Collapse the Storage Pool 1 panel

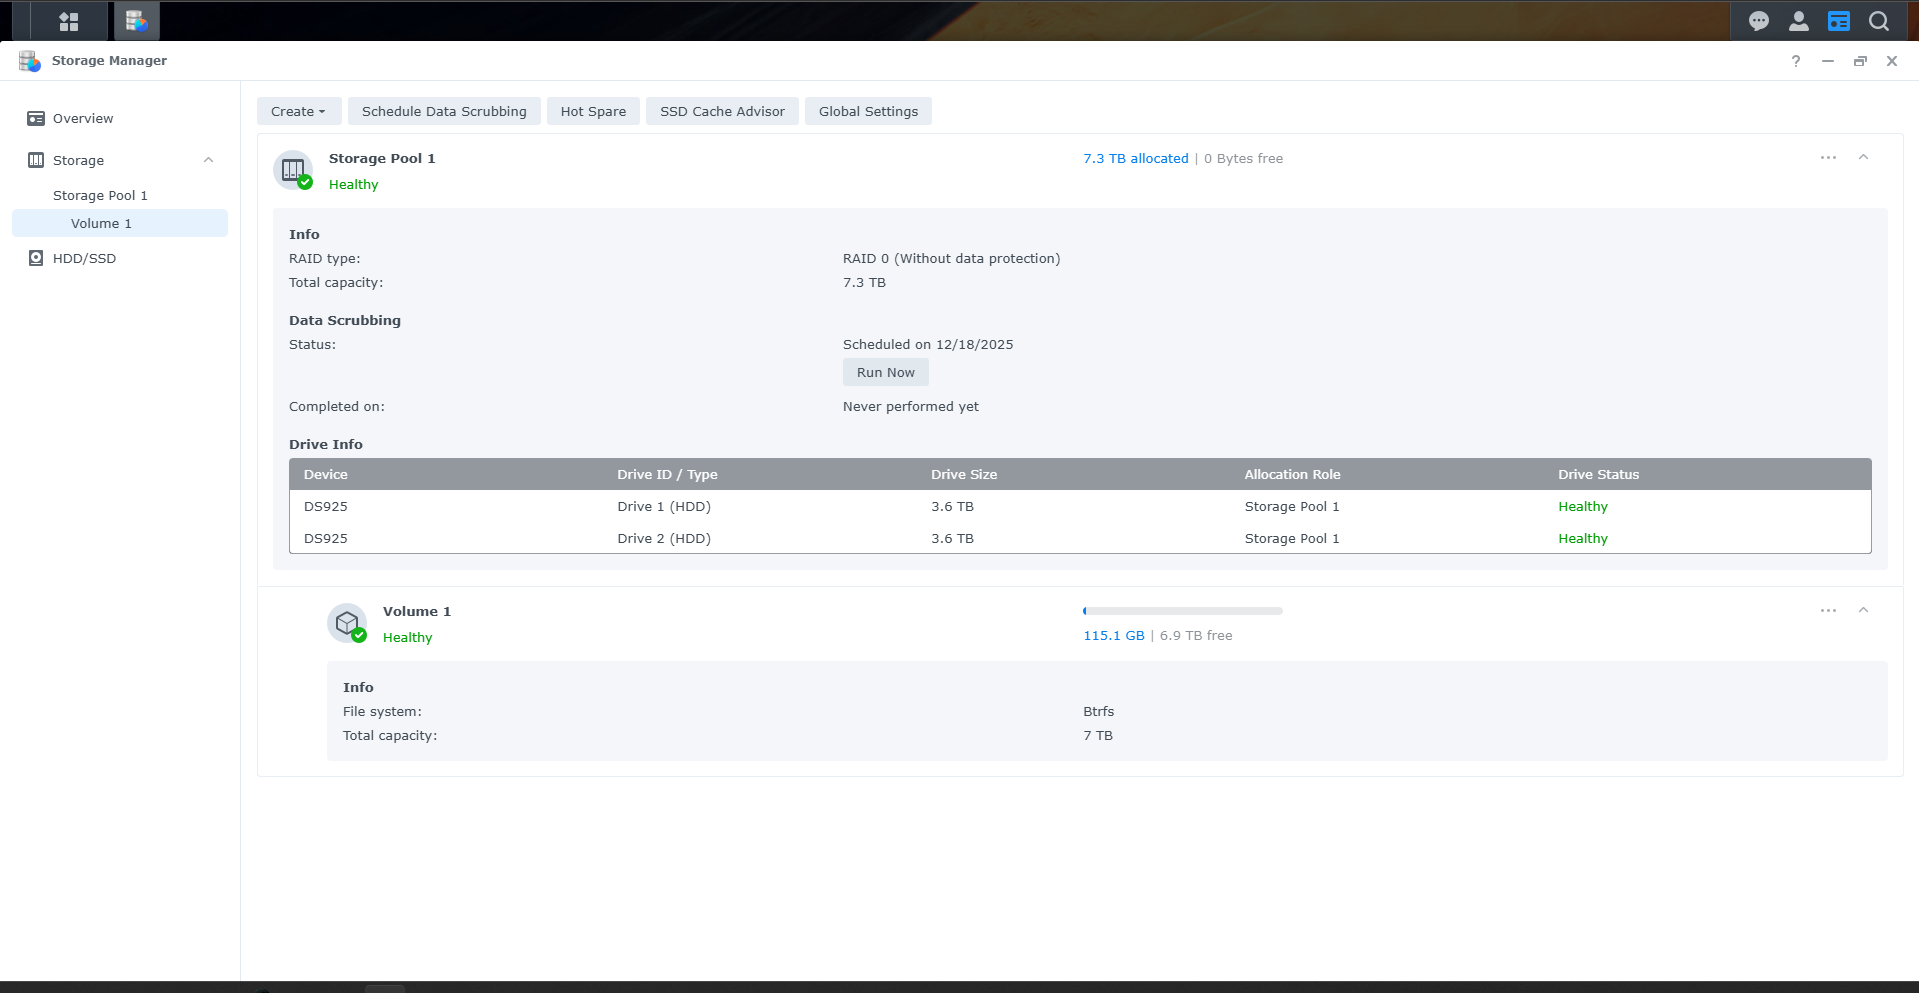point(1863,158)
